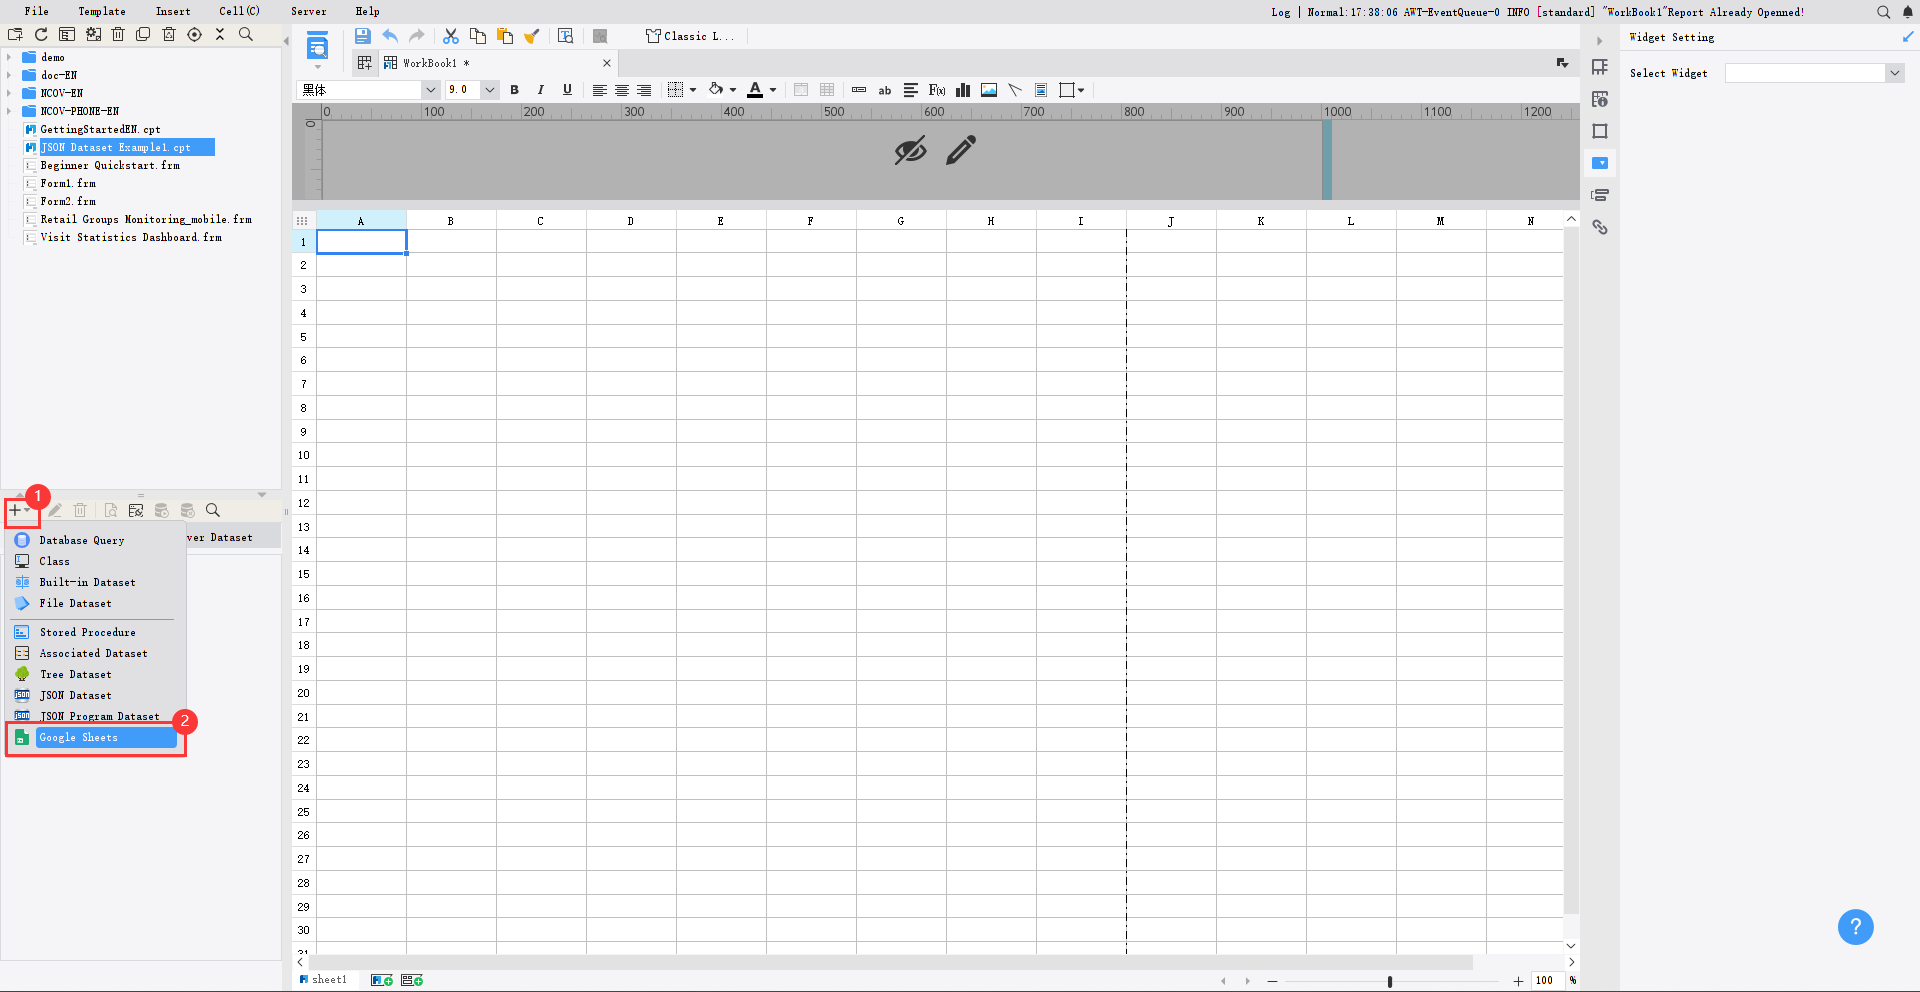Click the hide template preview eye icon

(x=909, y=150)
